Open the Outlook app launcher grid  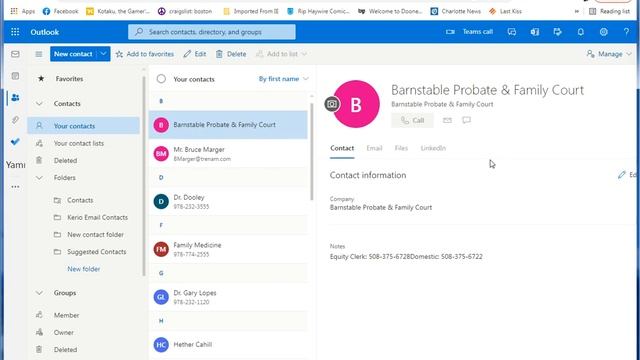click(x=15, y=32)
